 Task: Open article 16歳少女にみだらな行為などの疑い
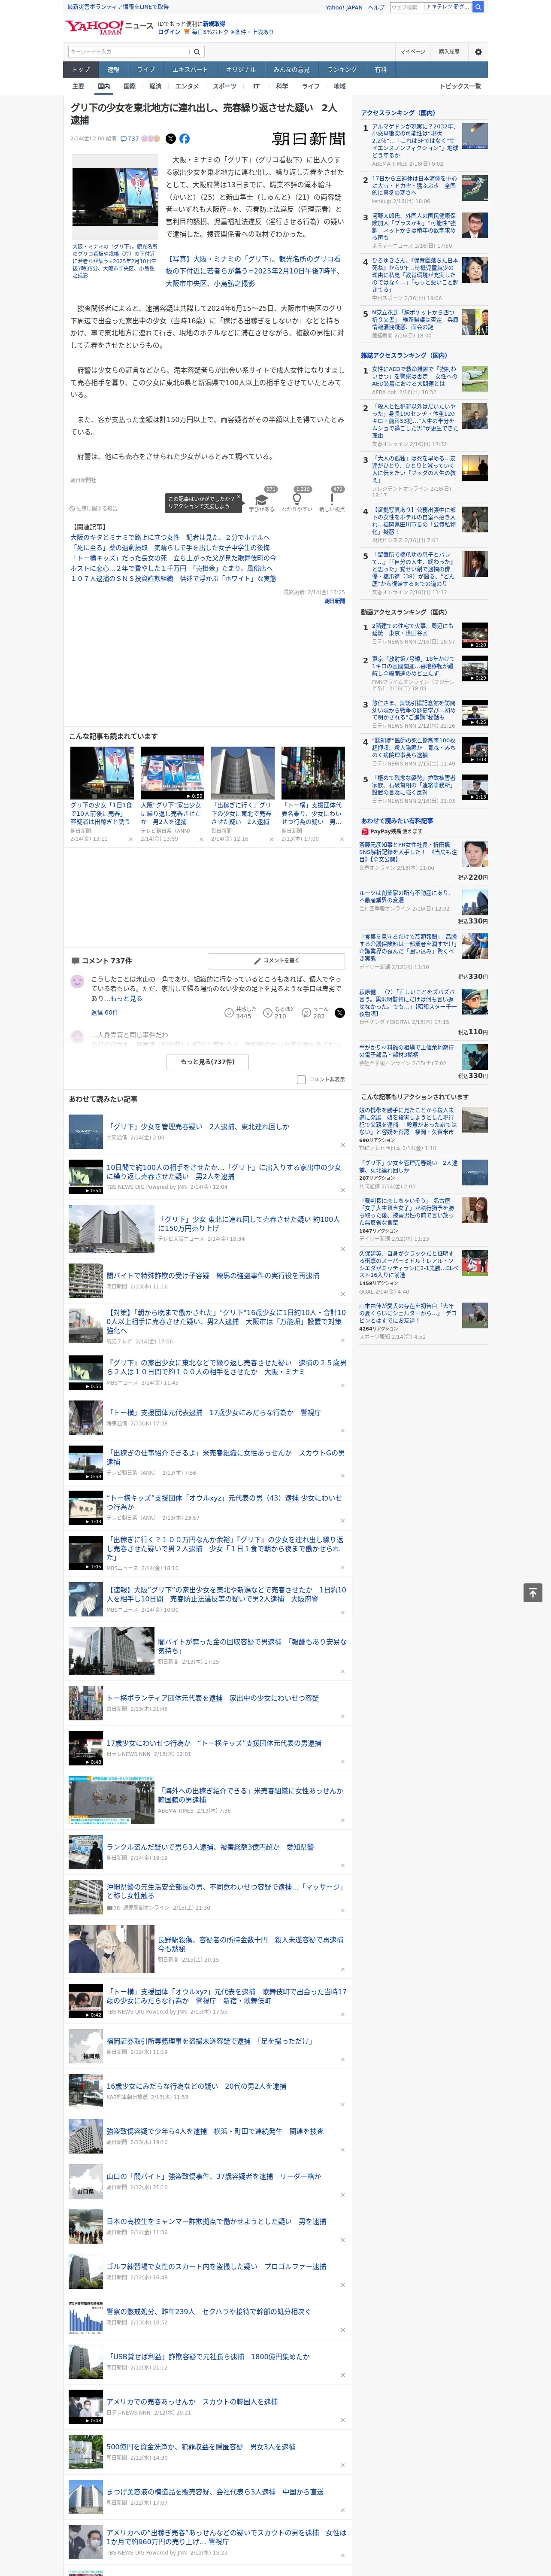pyautogui.click(x=196, y=2086)
